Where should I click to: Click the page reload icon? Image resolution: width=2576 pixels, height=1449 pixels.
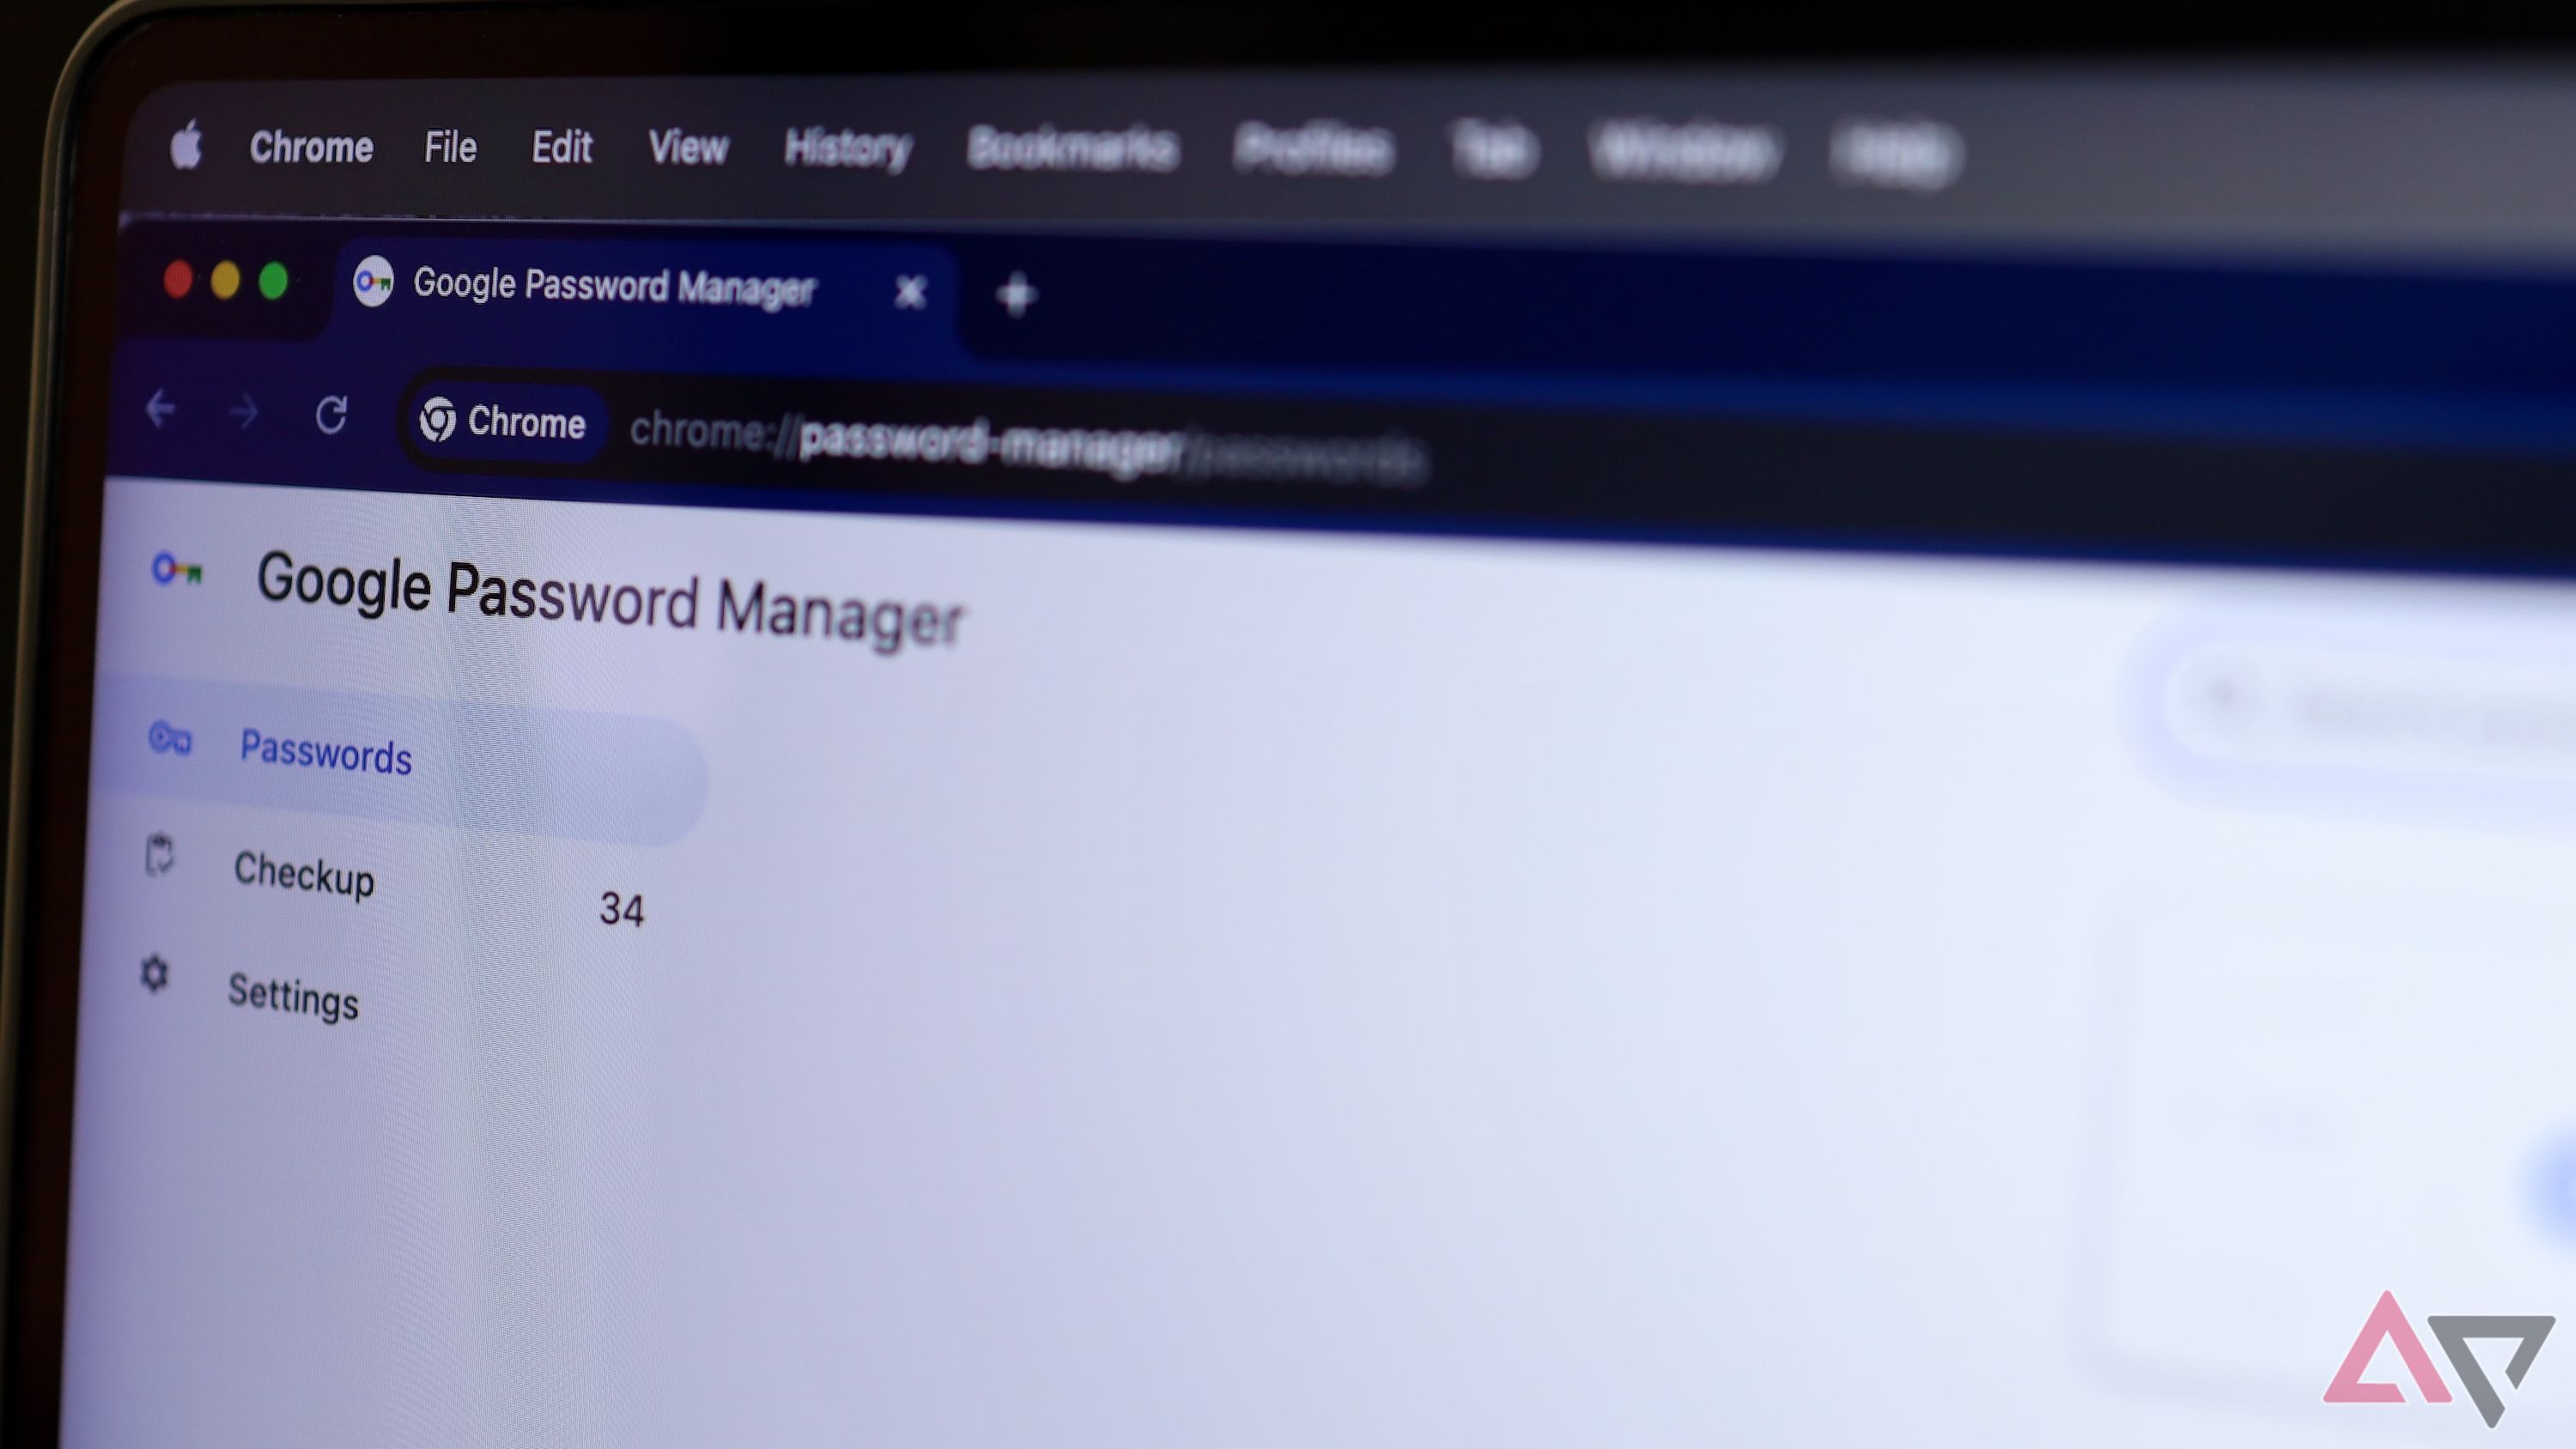coord(331,414)
